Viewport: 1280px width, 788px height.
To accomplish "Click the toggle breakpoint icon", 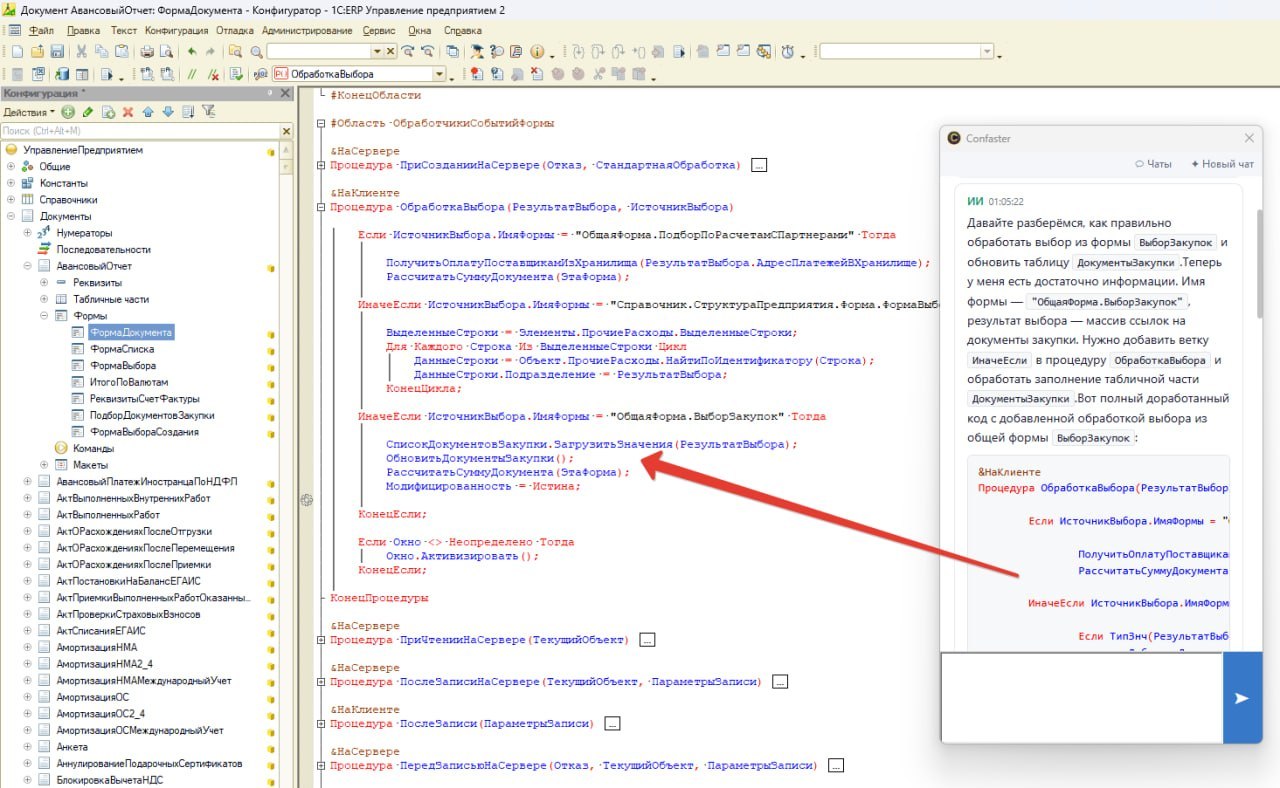I will click(x=476, y=74).
